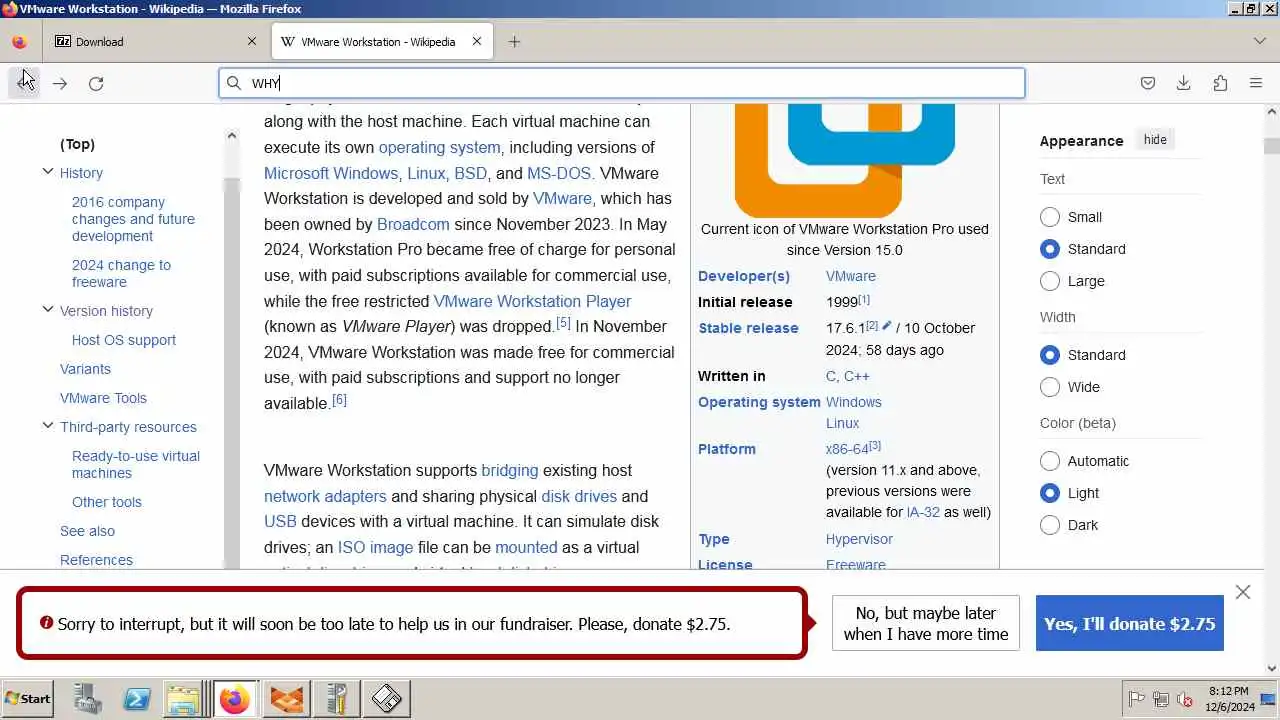Click the address bar containing WHY
1280x720 pixels.
coord(622,83)
